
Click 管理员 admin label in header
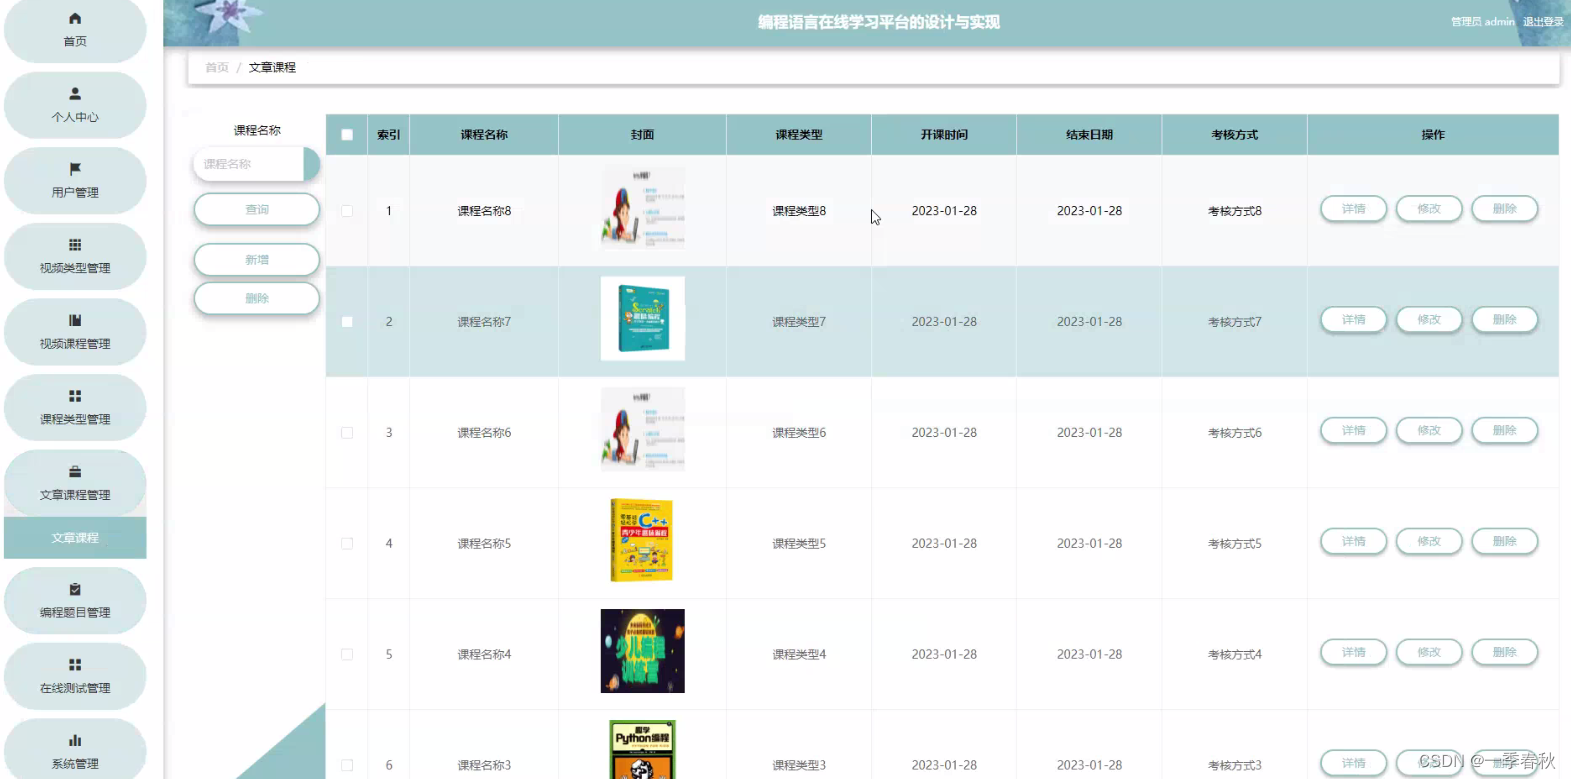[x=1483, y=22]
